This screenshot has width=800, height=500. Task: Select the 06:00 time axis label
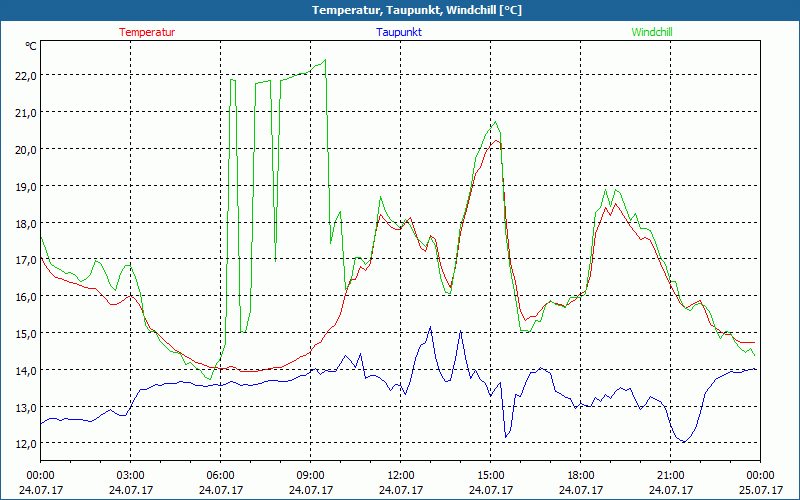[x=220, y=475]
